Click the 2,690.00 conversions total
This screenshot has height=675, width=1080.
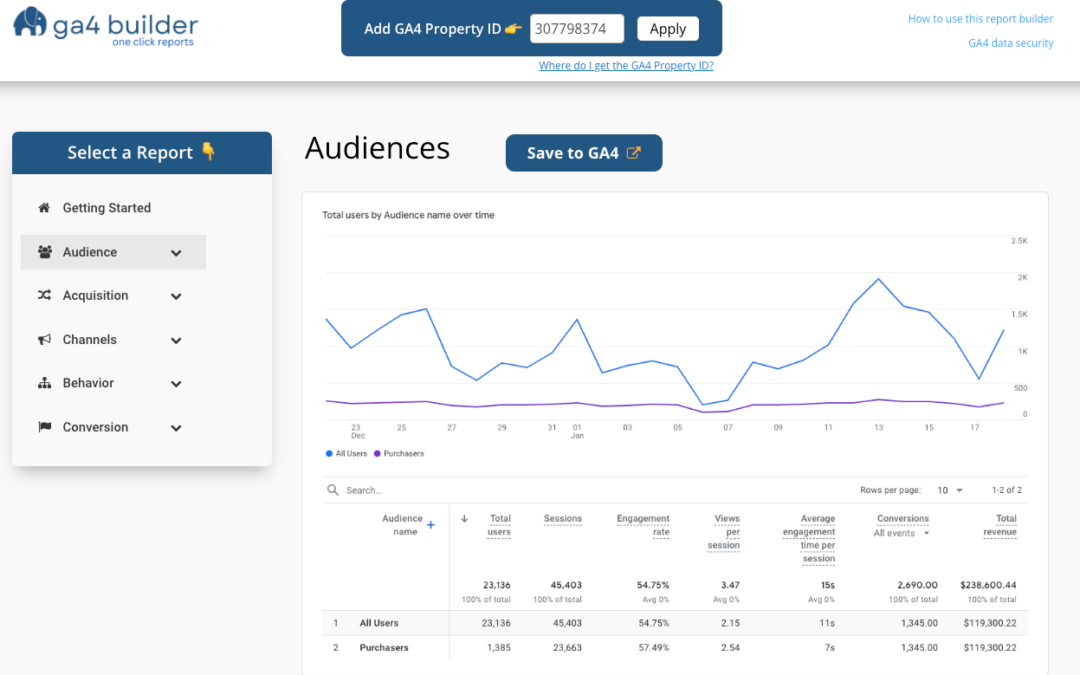click(x=917, y=585)
